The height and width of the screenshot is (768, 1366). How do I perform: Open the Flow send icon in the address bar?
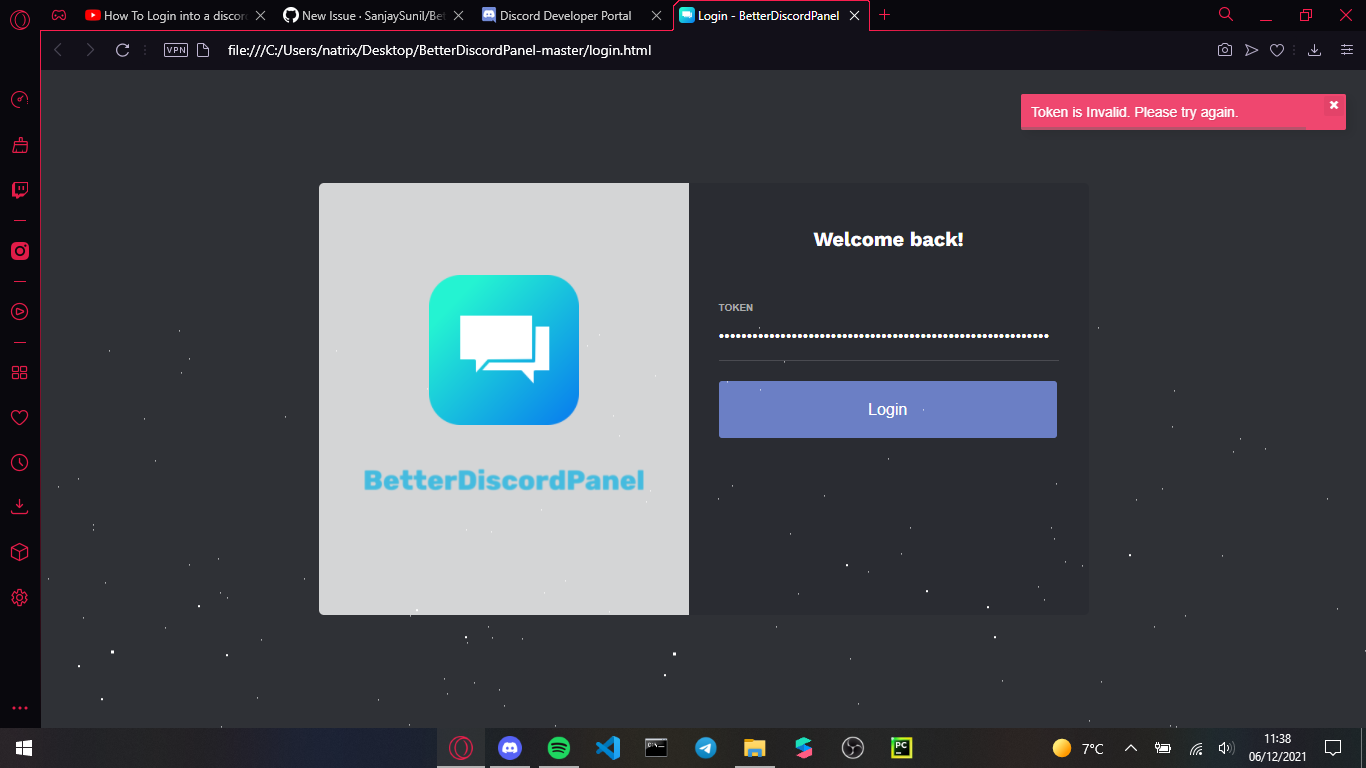coord(1251,50)
